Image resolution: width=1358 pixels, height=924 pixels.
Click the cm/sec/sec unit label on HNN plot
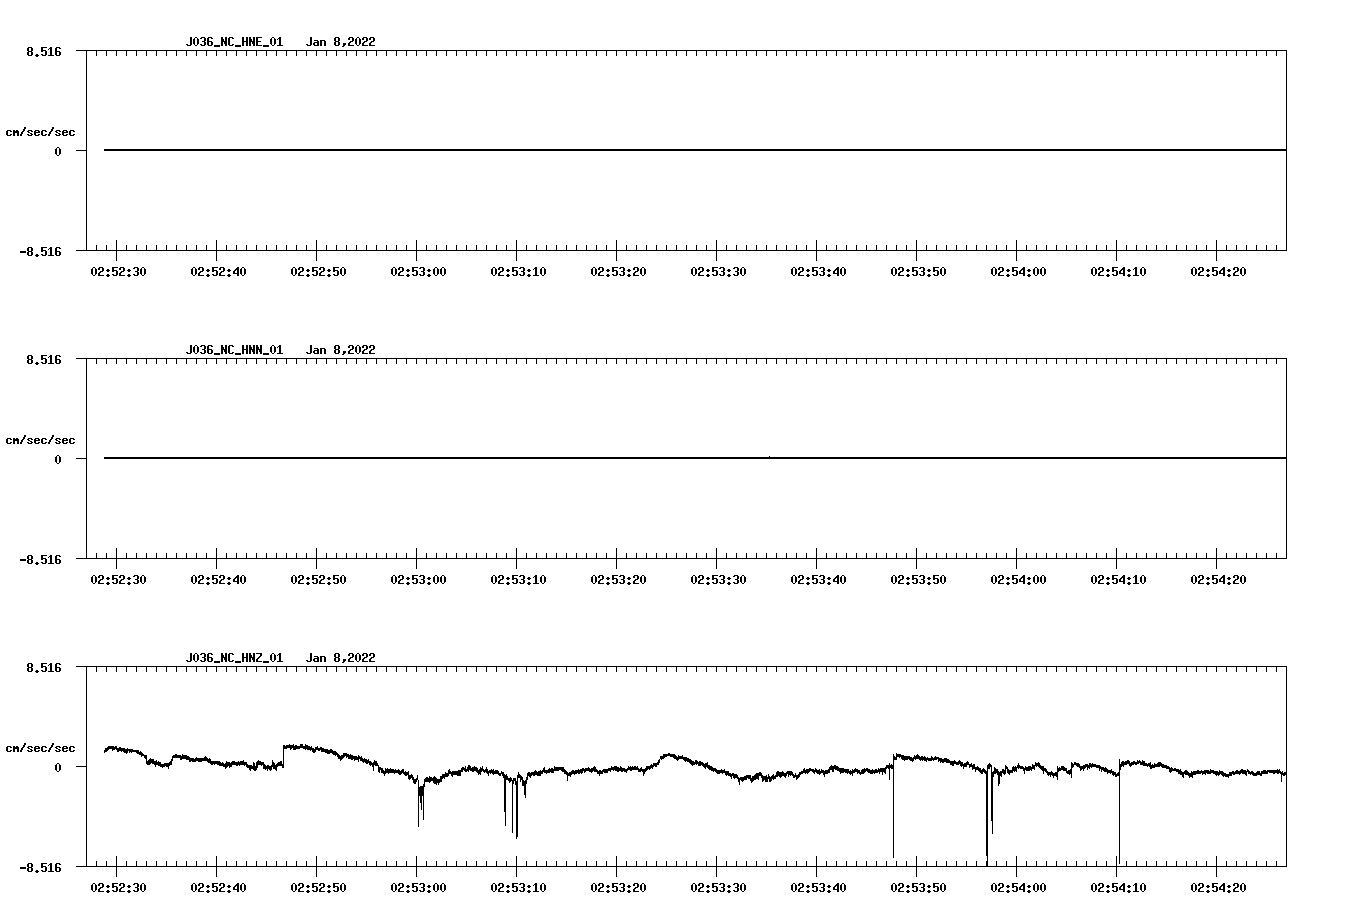tap(40, 440)
